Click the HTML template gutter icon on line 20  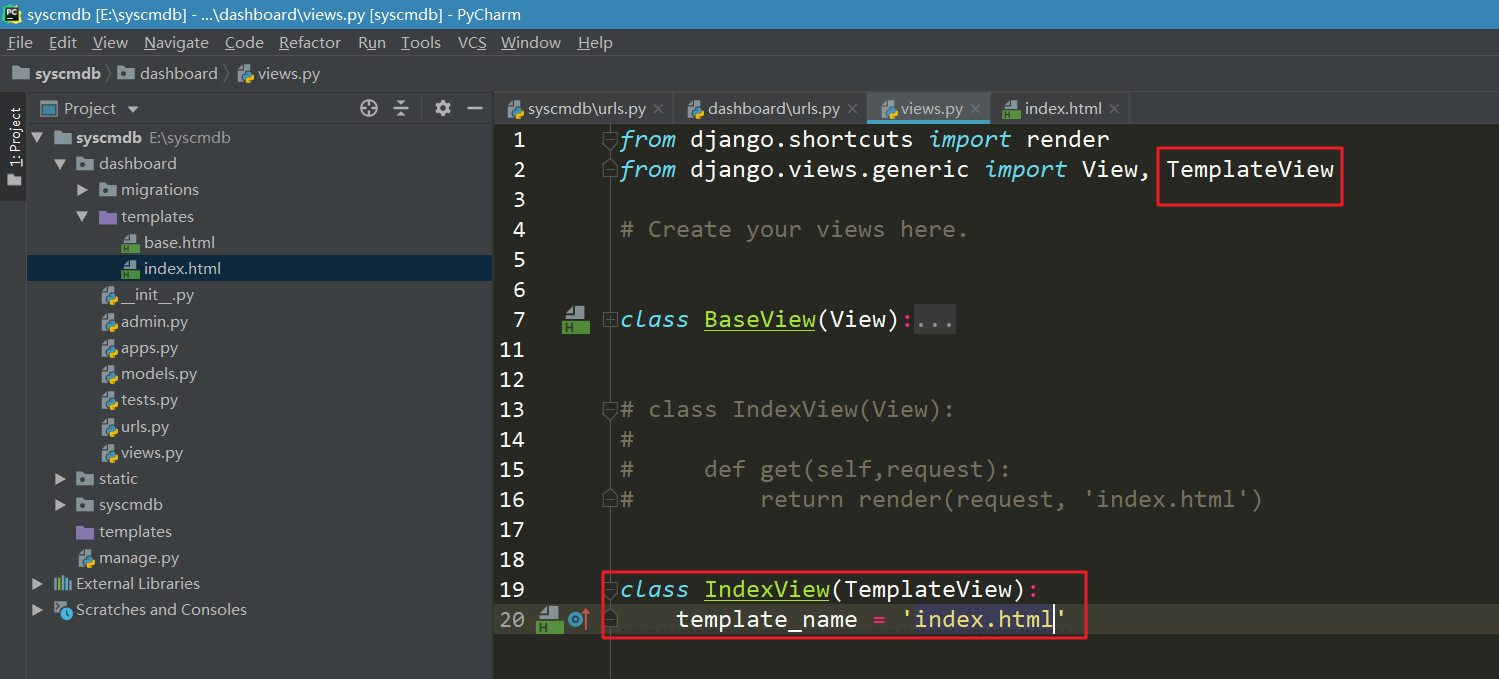(x=549, y=620)
